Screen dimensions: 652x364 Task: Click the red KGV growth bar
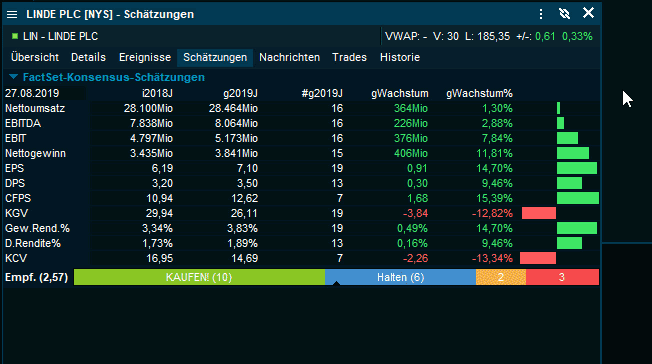539,213
